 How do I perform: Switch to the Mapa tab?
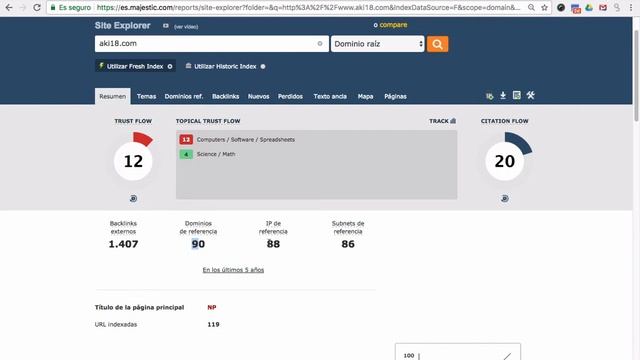click(365, 96)
